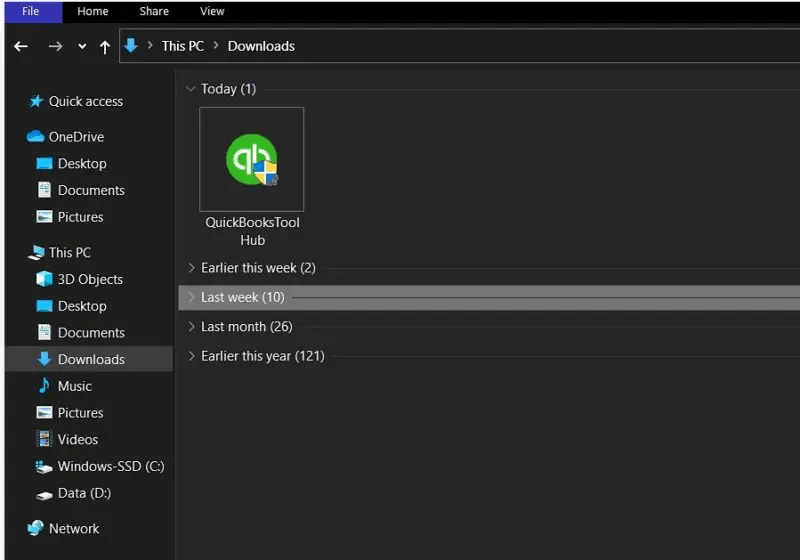Select Windows-SSD (C:) drive in sidebar
The width and height of the screenshot is (800, 560).
[110, 466]
